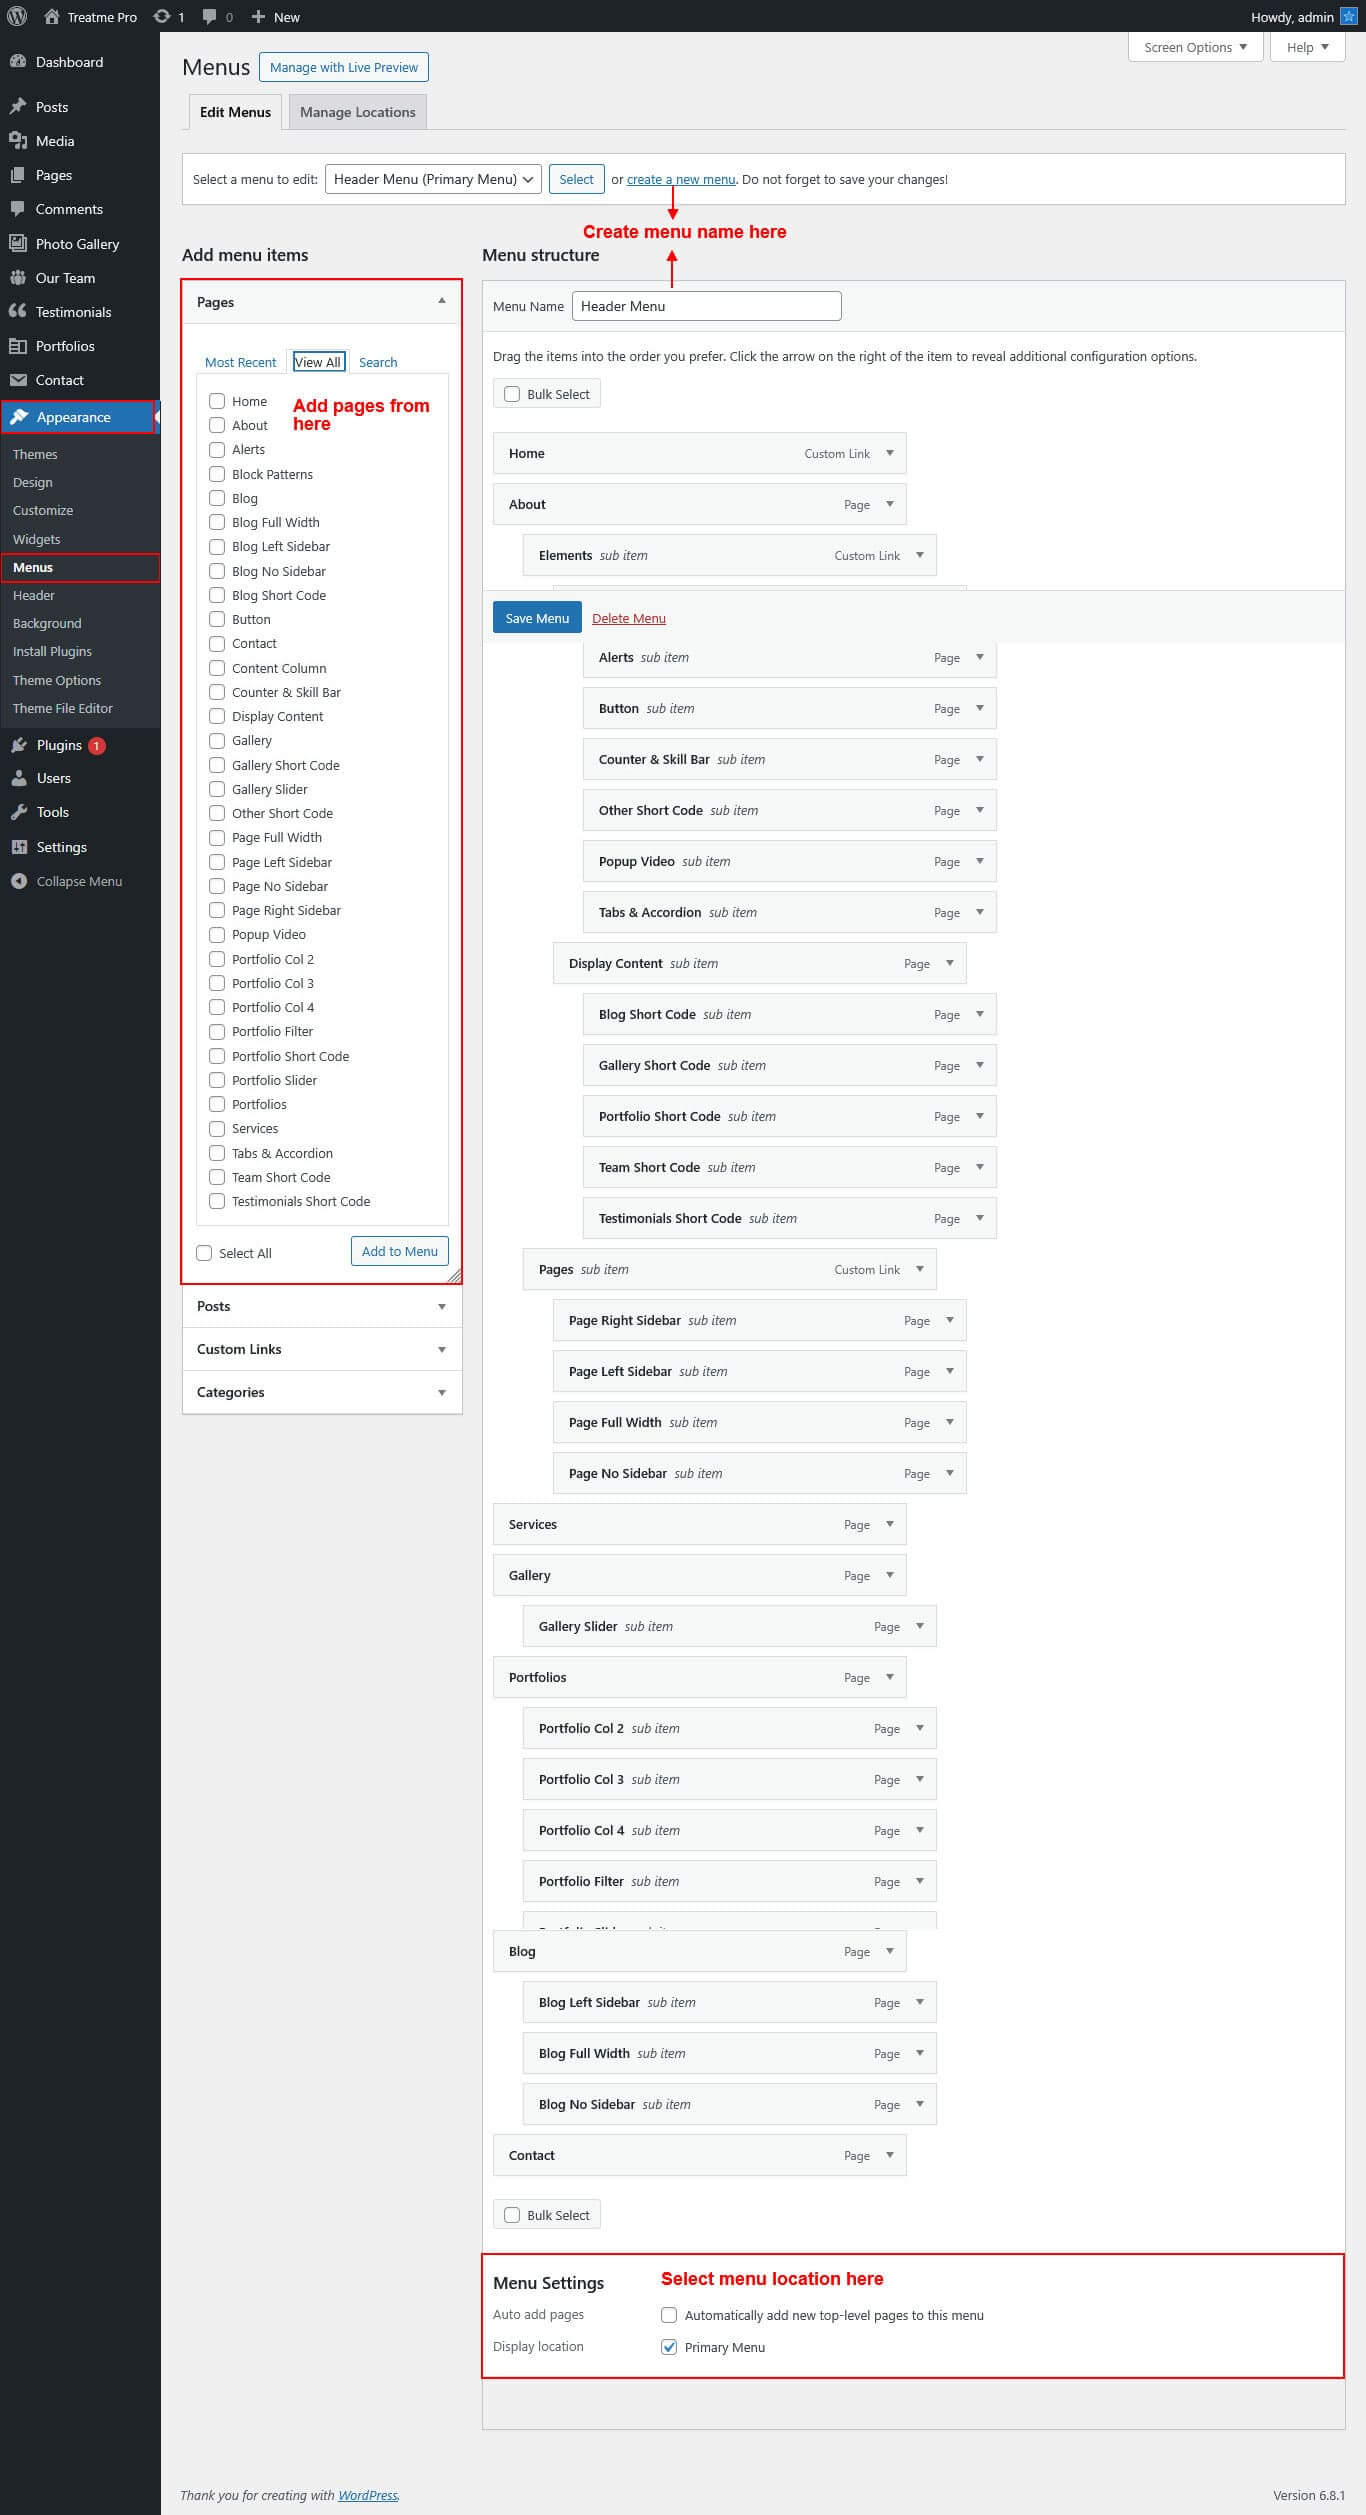Click the Menu Name text field

[x=706, y=306]
